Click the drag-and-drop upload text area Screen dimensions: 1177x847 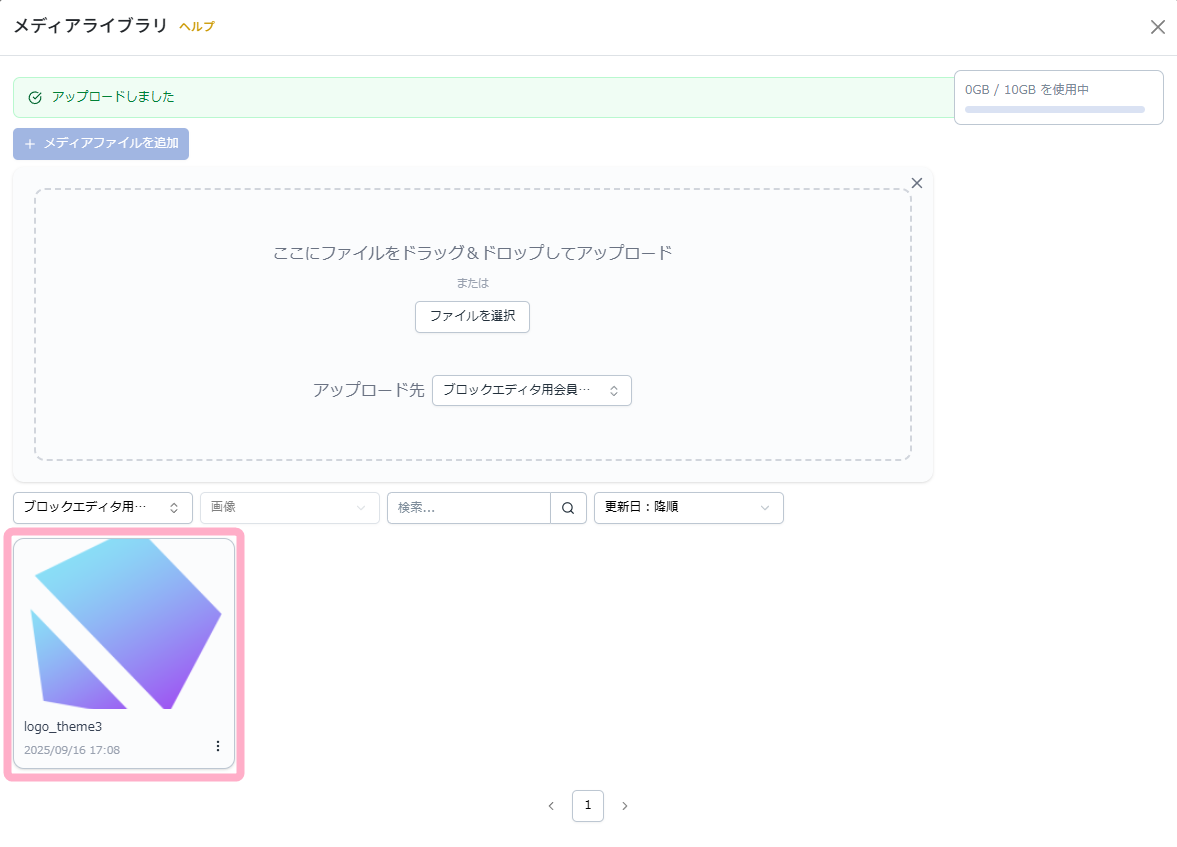472,252
